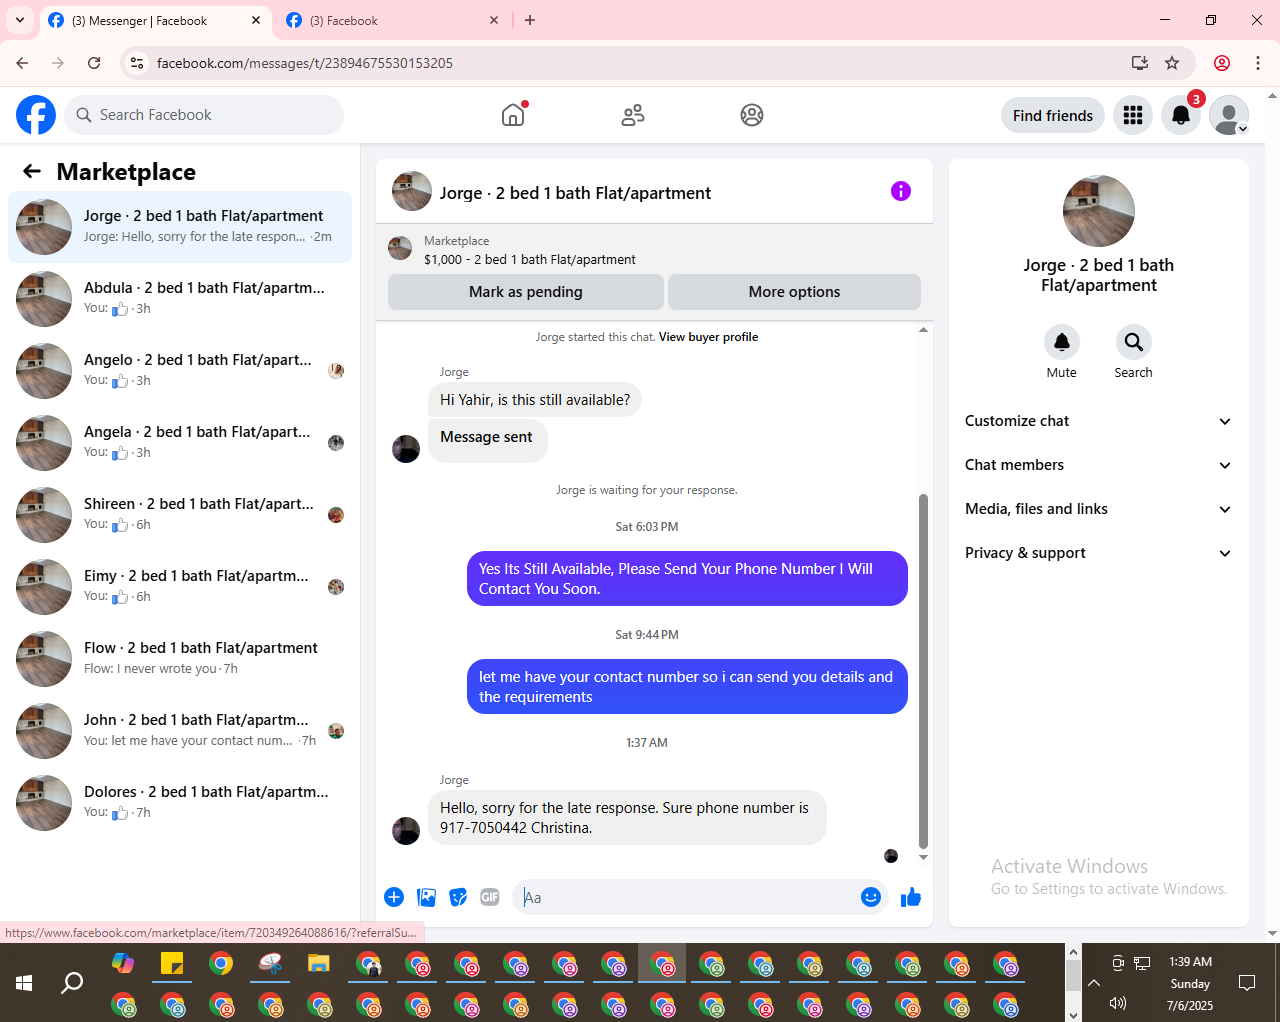Viewport: 1280px width, 1022px height.
Task: Open conversation information purple icon
Action: pyautogui.click(x=901, y=191)
